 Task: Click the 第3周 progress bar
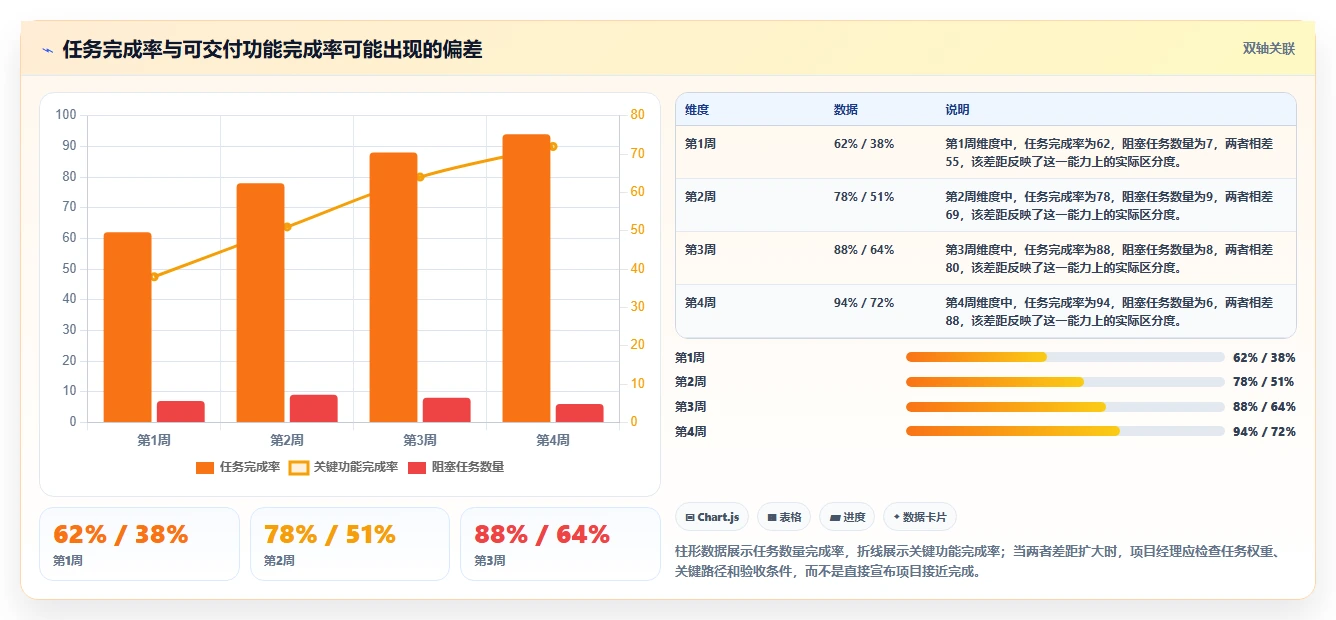pos(1065,407)
